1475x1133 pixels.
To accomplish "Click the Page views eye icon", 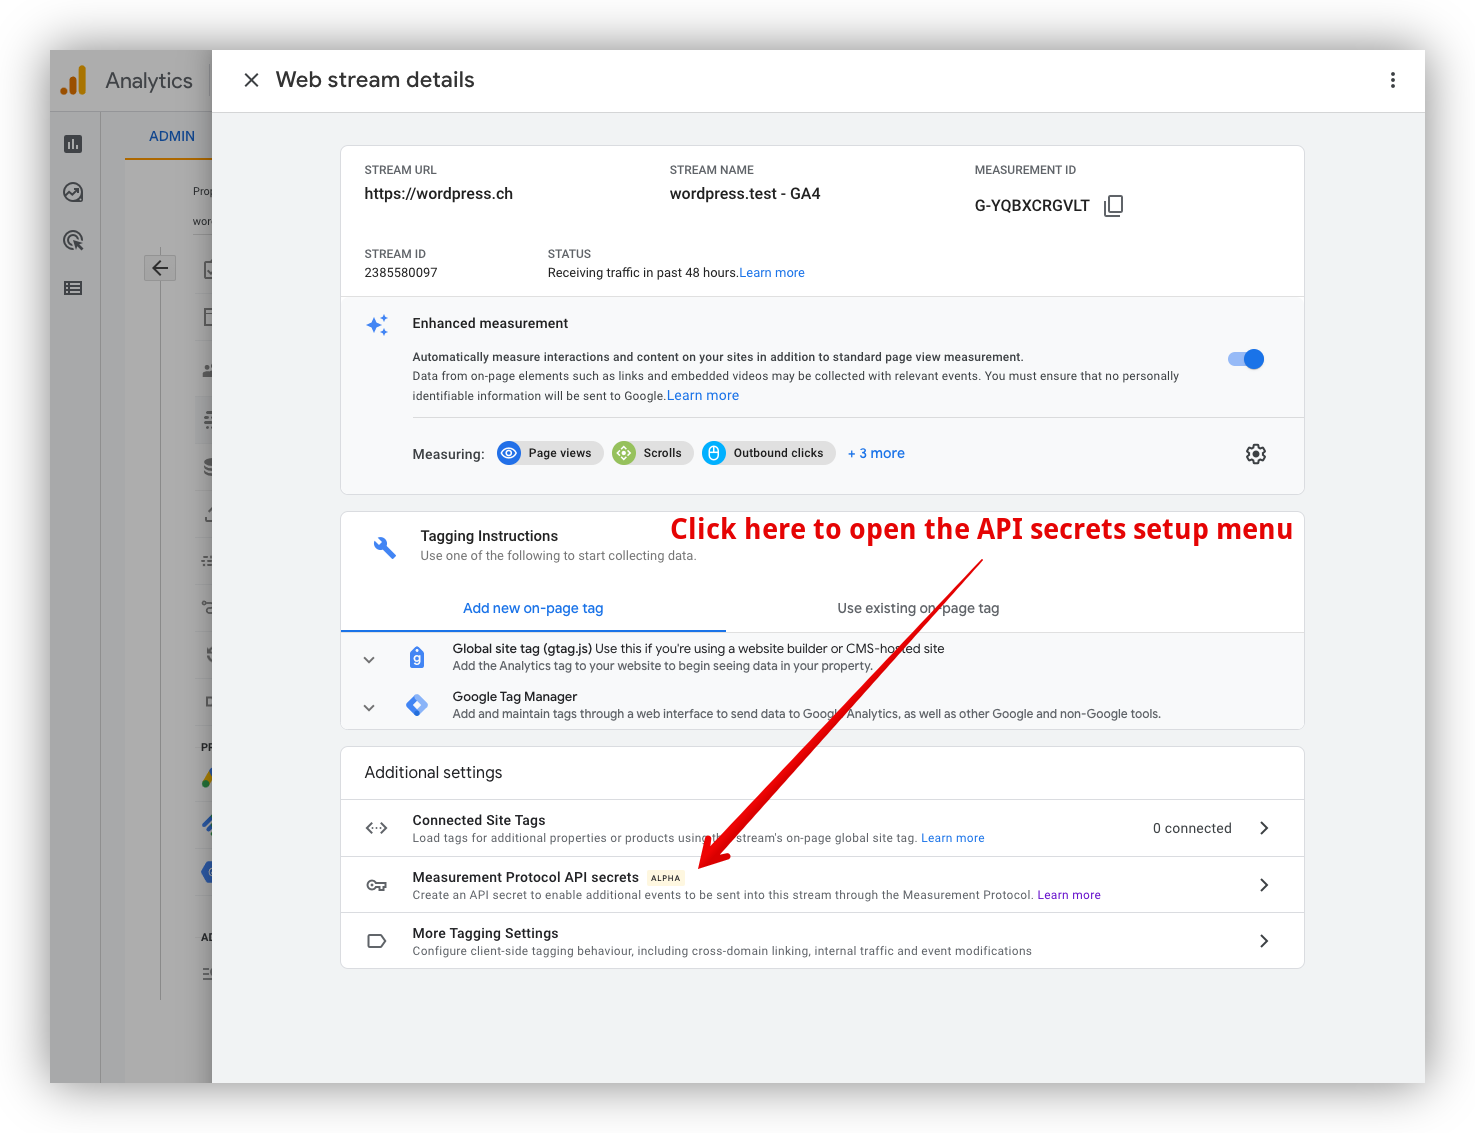I will (x=509, y=453).
